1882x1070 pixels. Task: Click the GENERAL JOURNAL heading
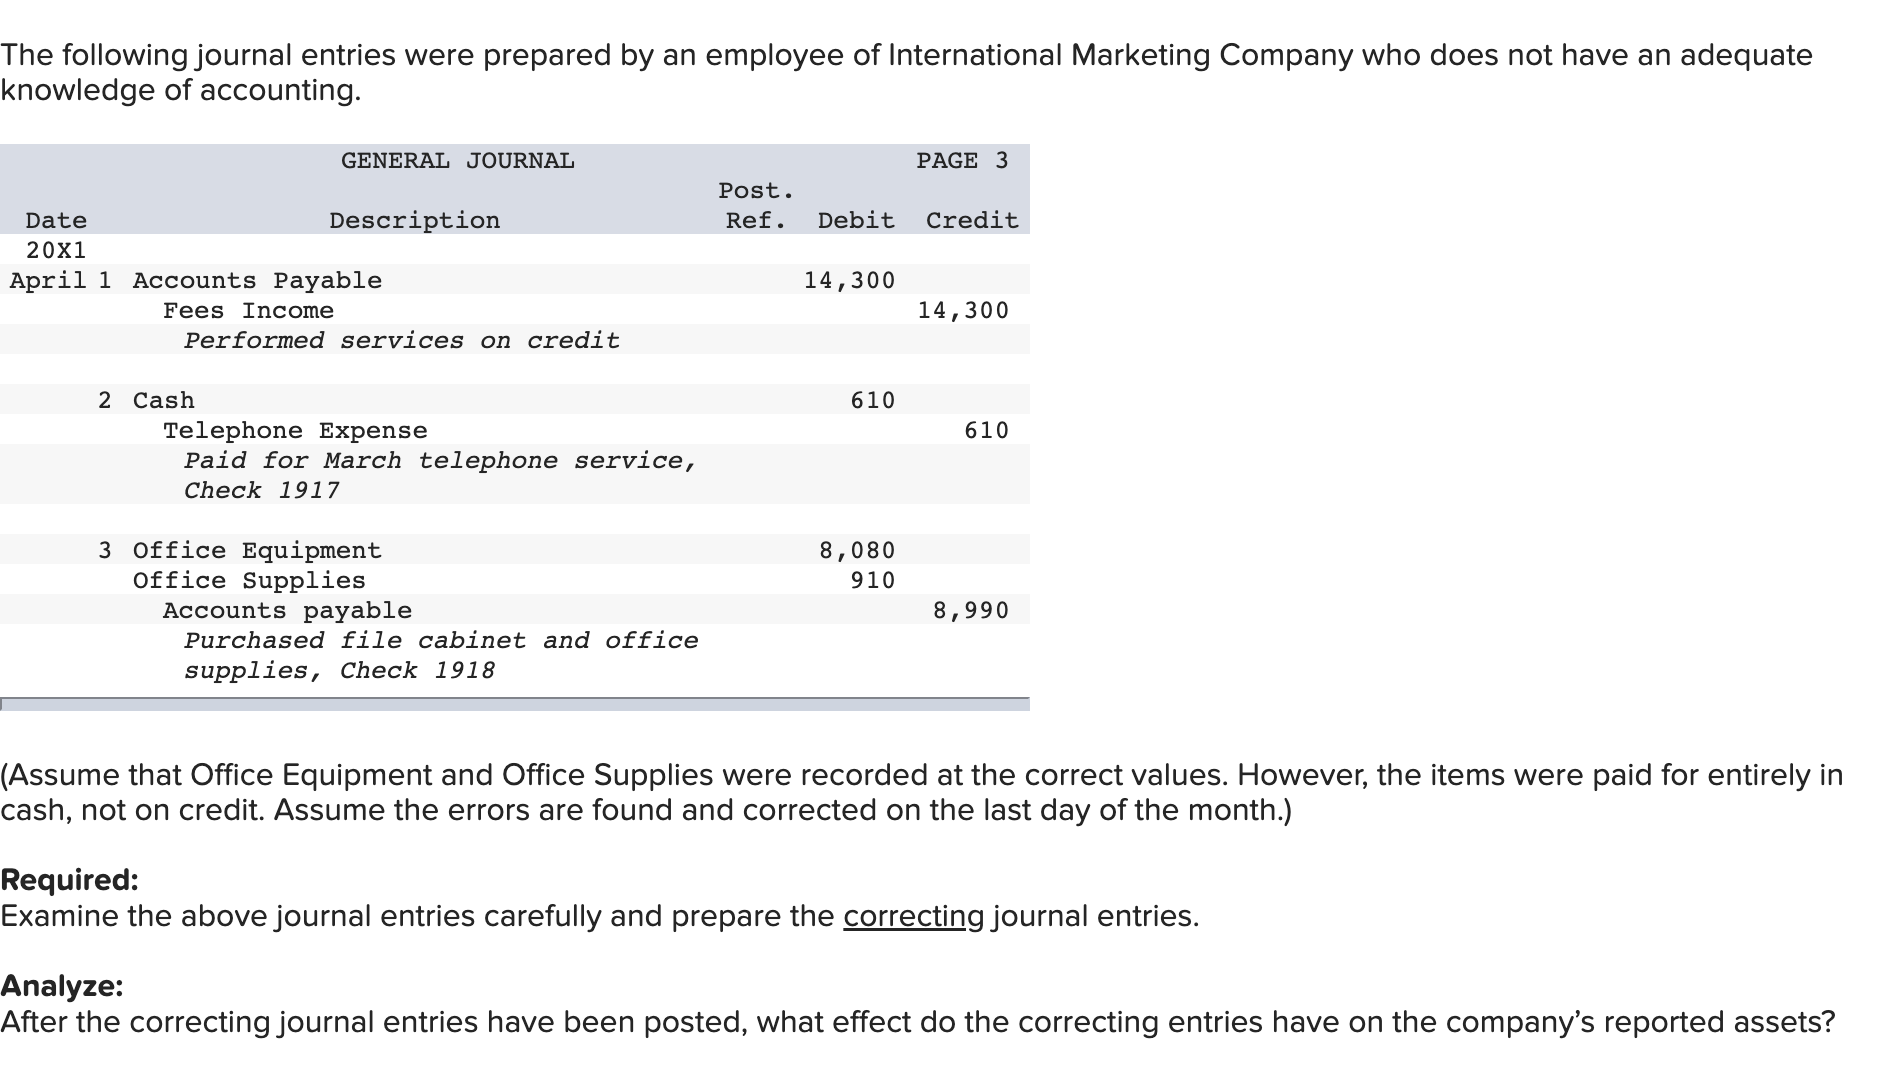point(458,160)
